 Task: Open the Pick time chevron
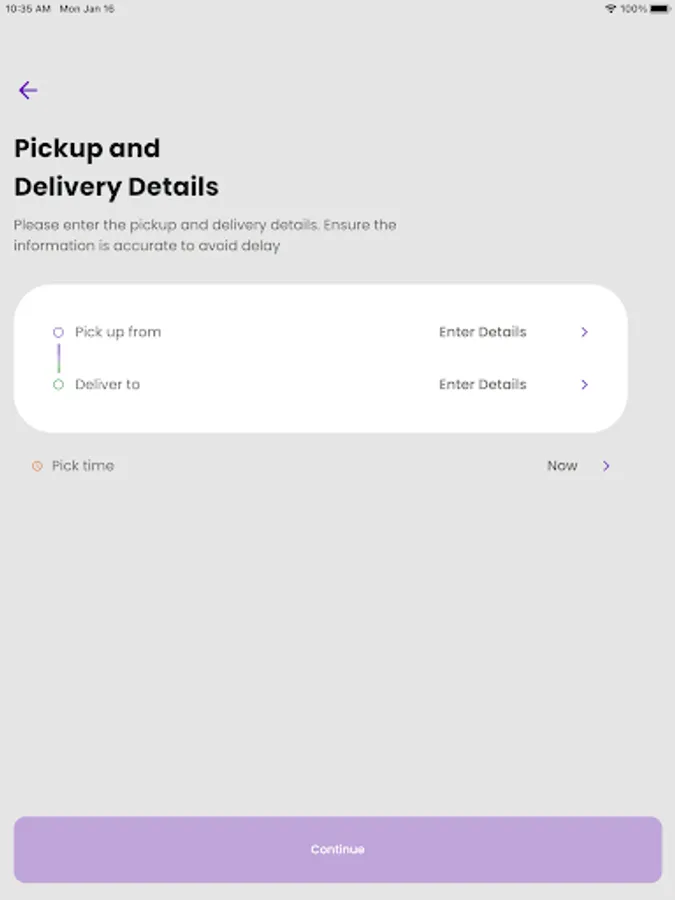pos(606,466)
